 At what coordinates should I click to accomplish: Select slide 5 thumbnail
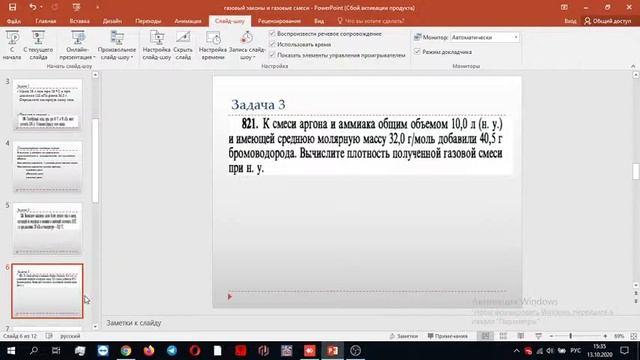(x=47, y=229)
